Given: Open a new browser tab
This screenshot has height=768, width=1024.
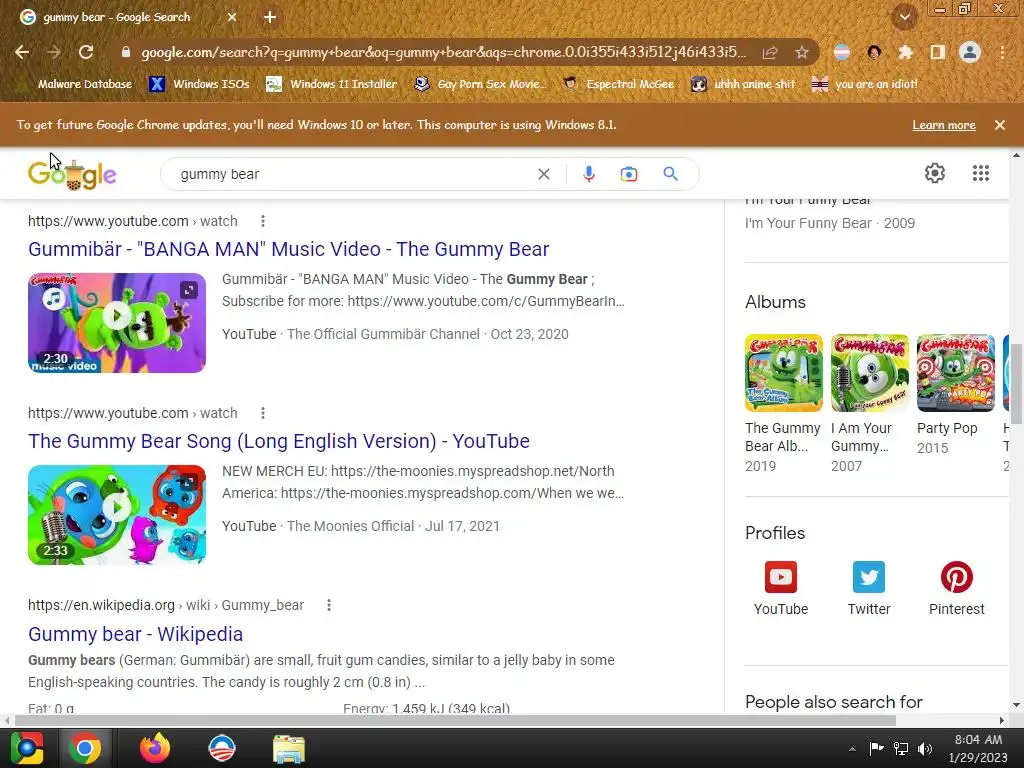Looking at the screenshot, I should pyautogui.click(x=270, y=18).
